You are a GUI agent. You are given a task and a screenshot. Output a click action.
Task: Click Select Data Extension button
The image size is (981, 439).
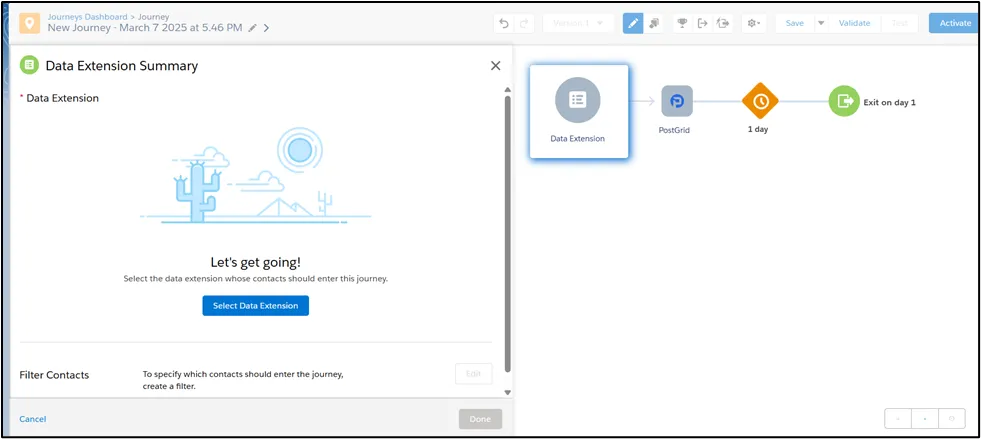click(x=255, y=306)
